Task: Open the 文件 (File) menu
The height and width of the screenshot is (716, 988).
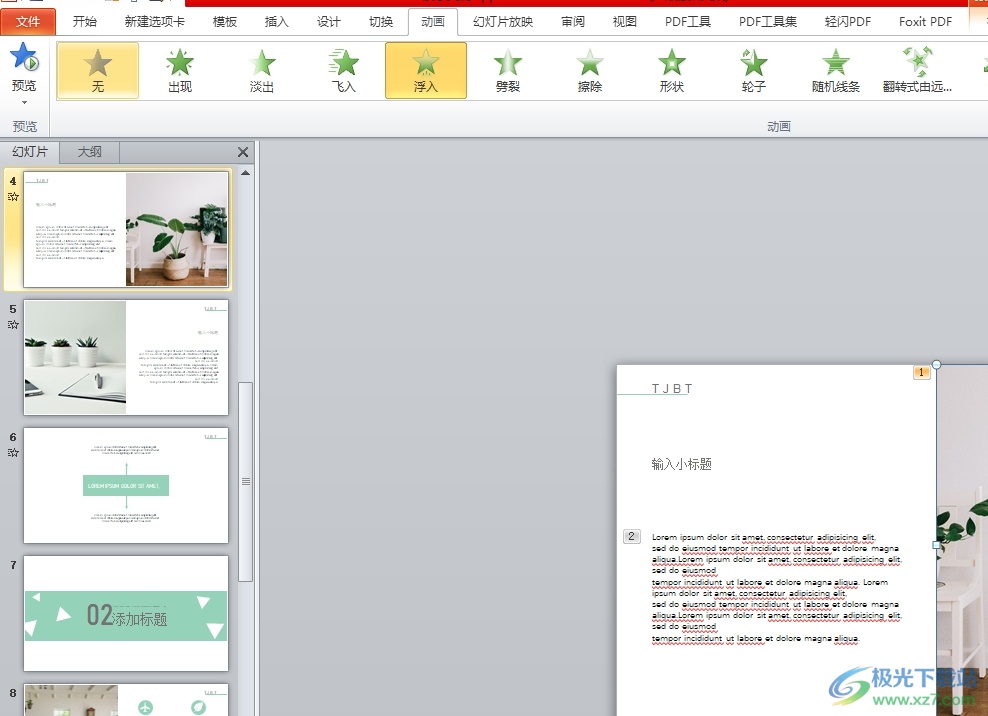Action: point(28,21)
